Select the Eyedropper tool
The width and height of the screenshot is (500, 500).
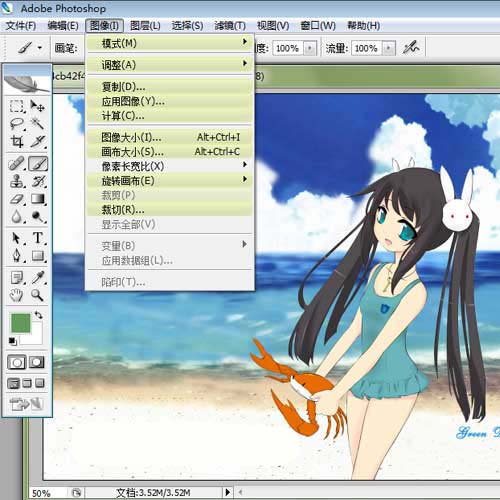(x=38, y=277)
